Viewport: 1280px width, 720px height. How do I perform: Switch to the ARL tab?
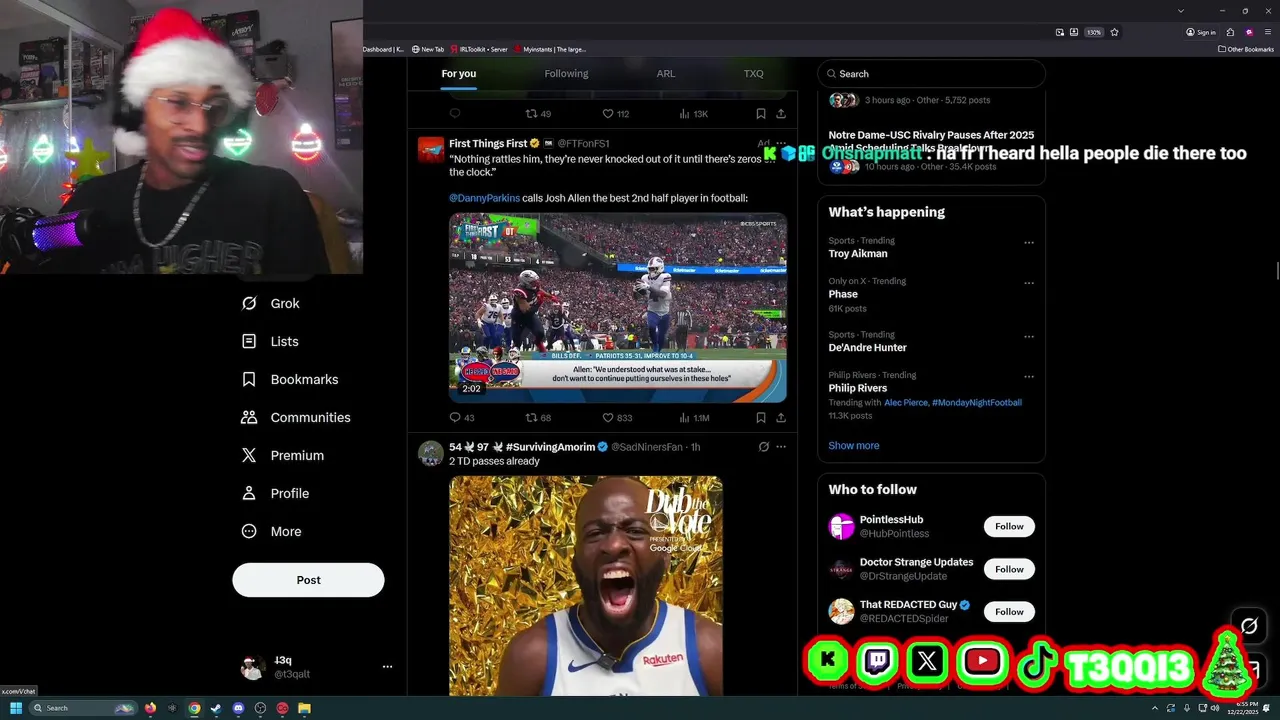(x=666, y=74)
